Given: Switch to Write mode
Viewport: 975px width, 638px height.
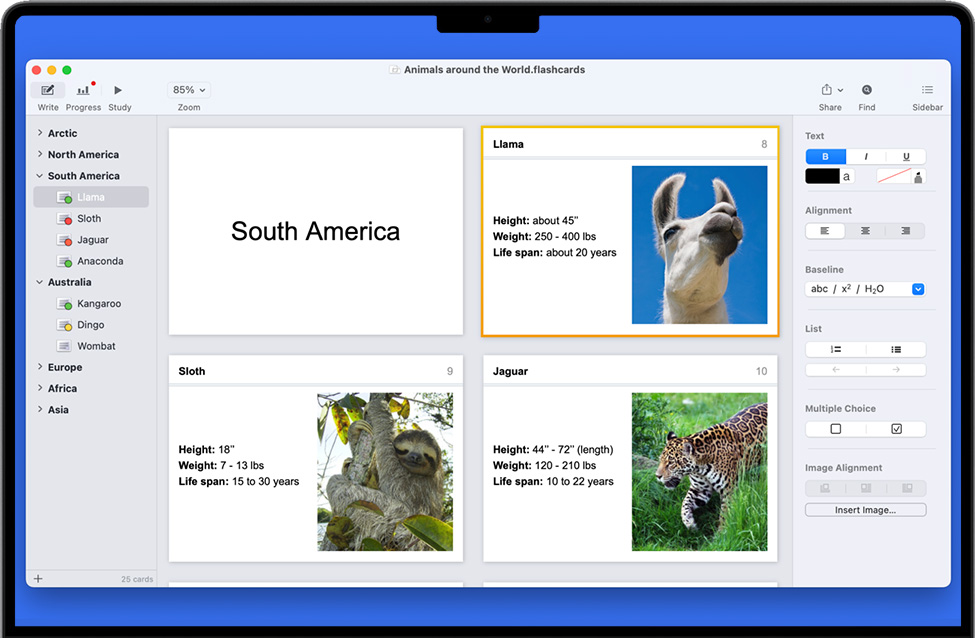Looking at the screenshot, I should (x=48, y=90).
